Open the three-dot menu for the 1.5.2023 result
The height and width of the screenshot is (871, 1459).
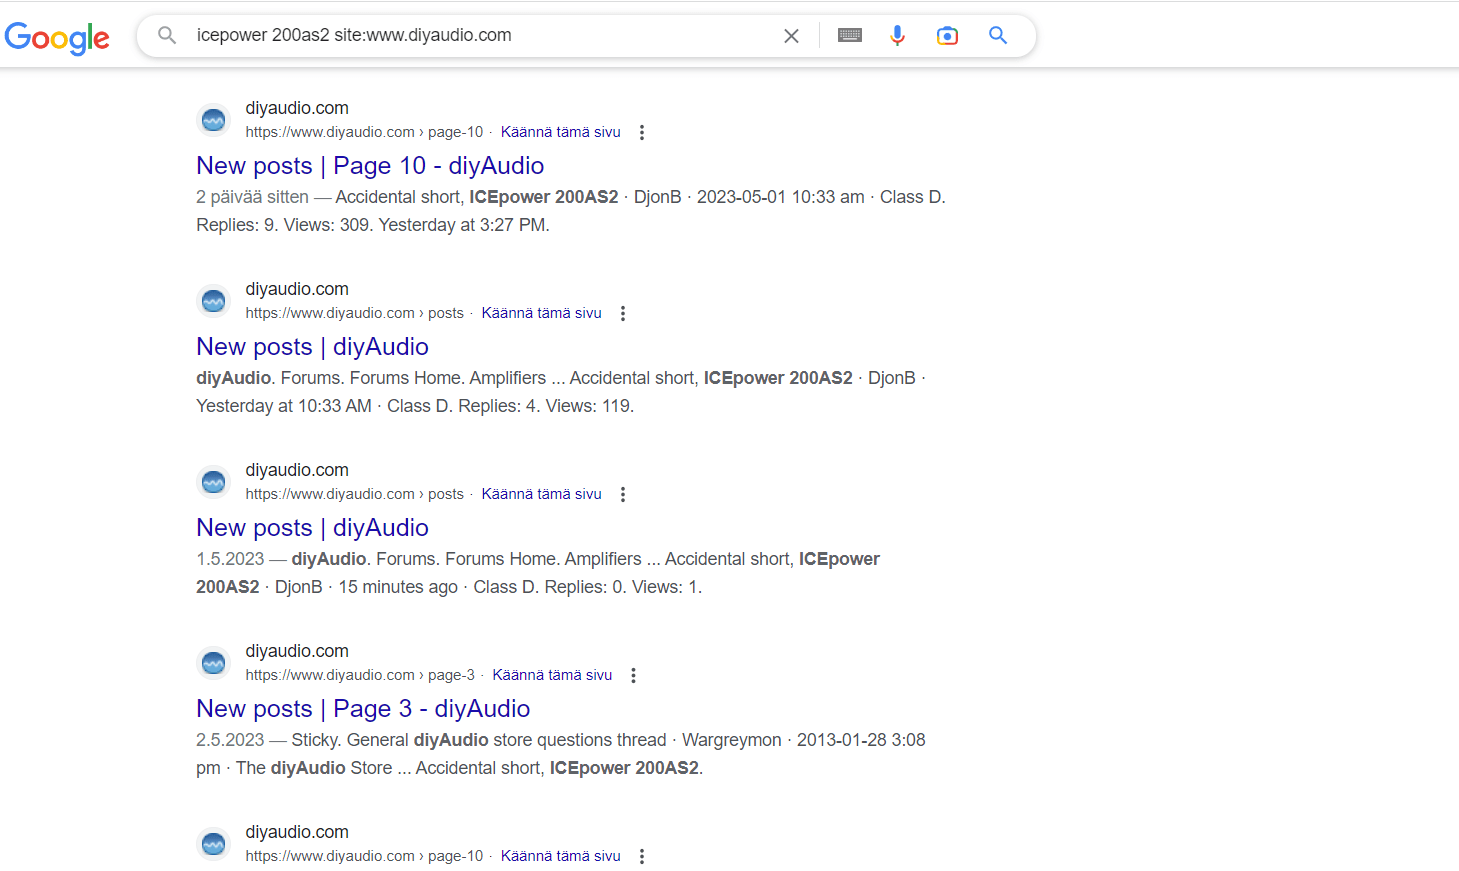click(x=623, y=494)
